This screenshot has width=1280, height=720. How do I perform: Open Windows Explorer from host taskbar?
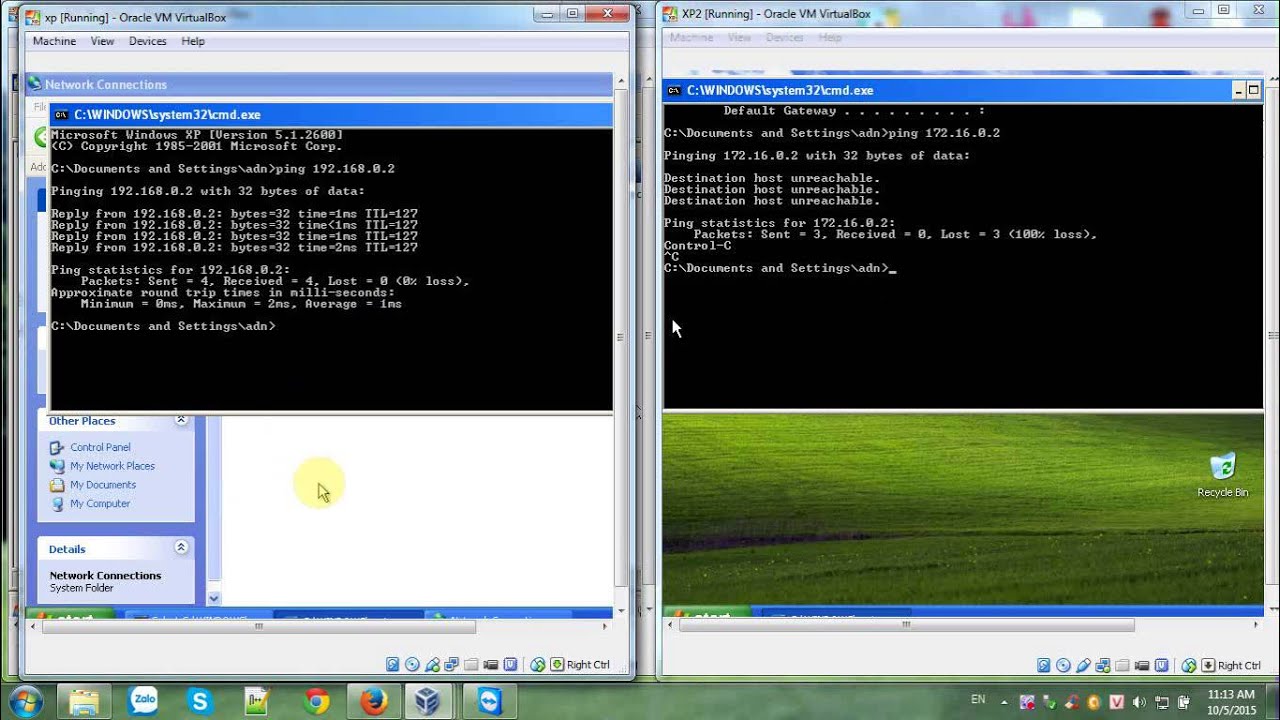(x=84, y=702)
